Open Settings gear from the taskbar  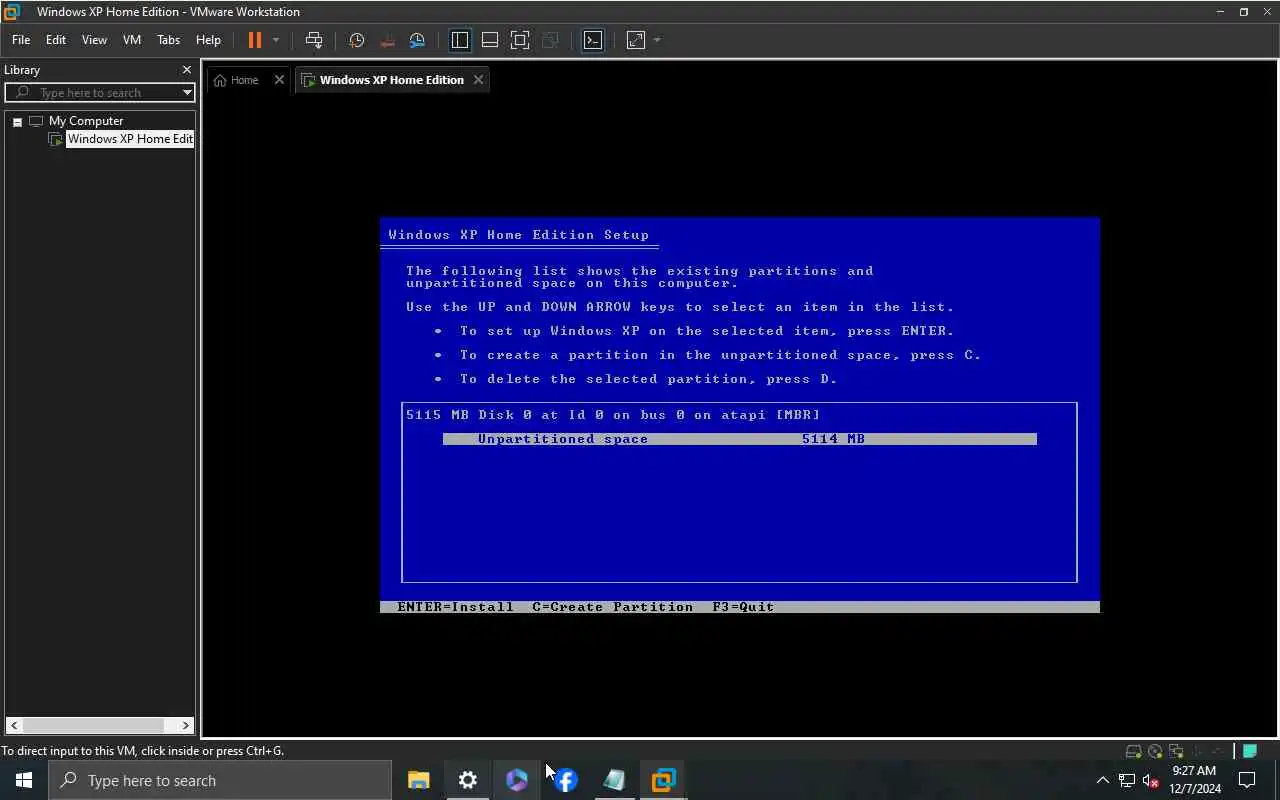467,780
